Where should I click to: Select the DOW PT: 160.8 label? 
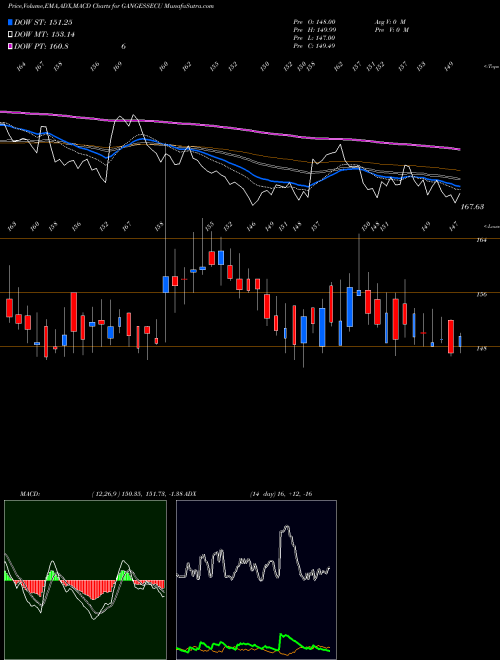click(41, 47)
